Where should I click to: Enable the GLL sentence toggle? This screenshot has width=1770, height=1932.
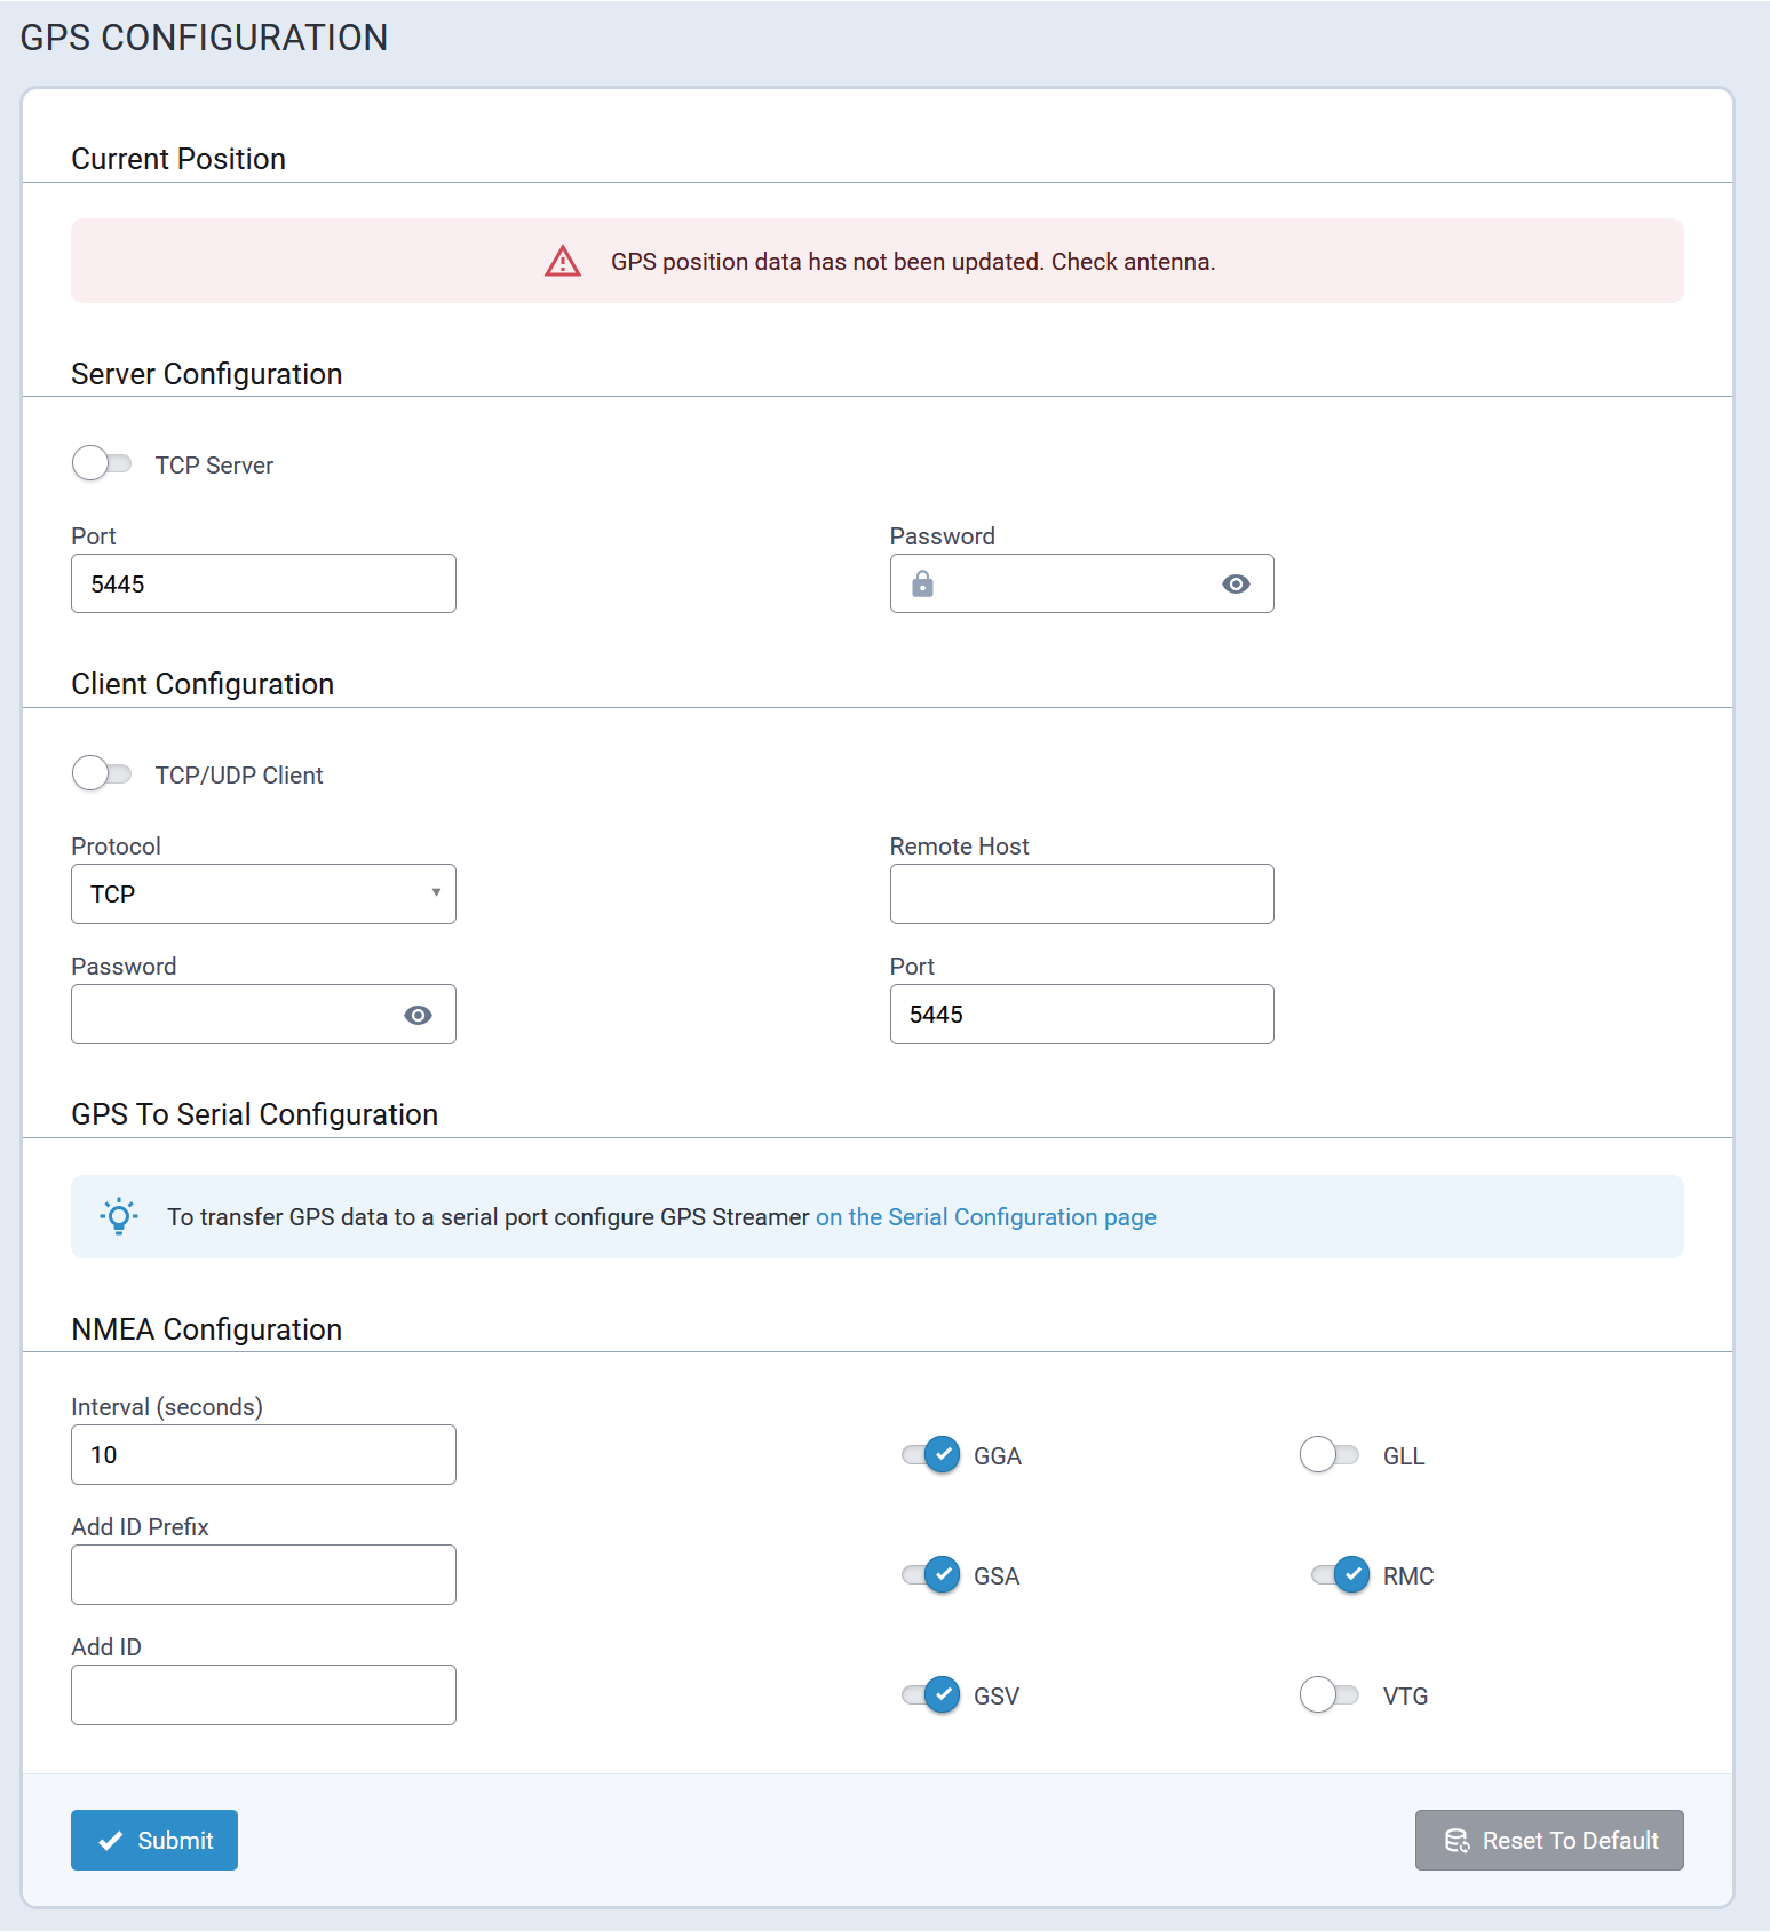[x=1329, y=1455]
